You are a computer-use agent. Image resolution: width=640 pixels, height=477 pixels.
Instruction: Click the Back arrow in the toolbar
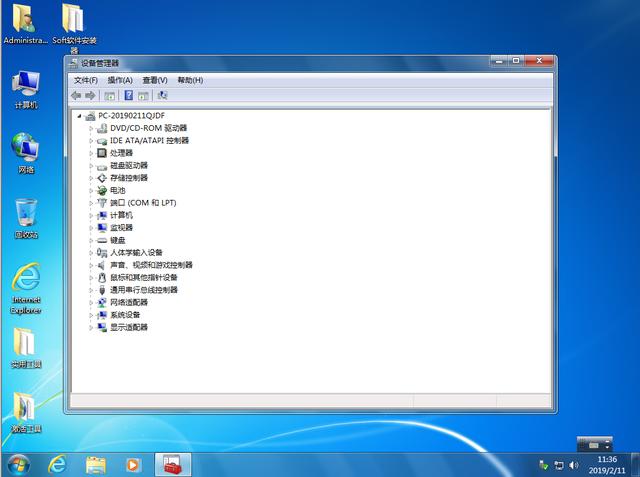pos(76,95)
